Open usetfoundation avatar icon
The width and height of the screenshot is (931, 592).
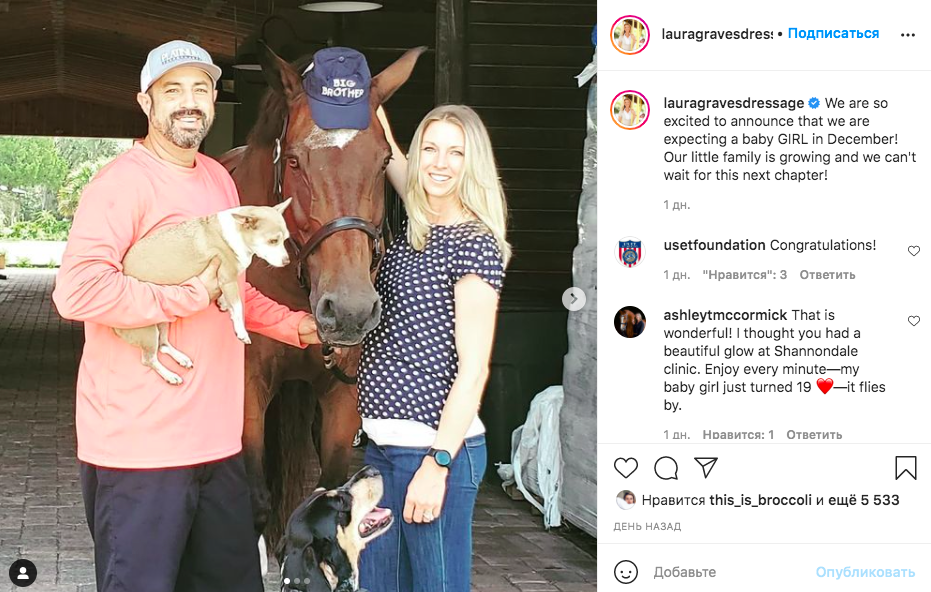(x=630, y=252)
